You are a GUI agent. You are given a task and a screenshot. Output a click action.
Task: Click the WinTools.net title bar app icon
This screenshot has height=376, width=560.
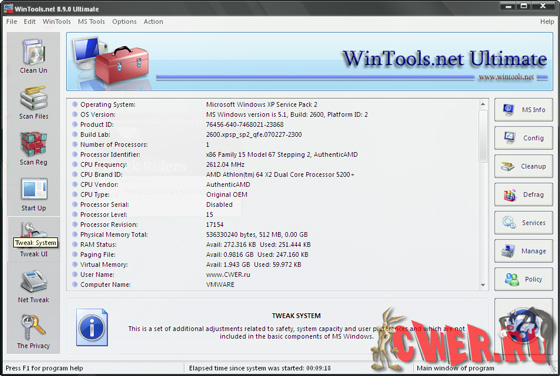click(8, 8)
